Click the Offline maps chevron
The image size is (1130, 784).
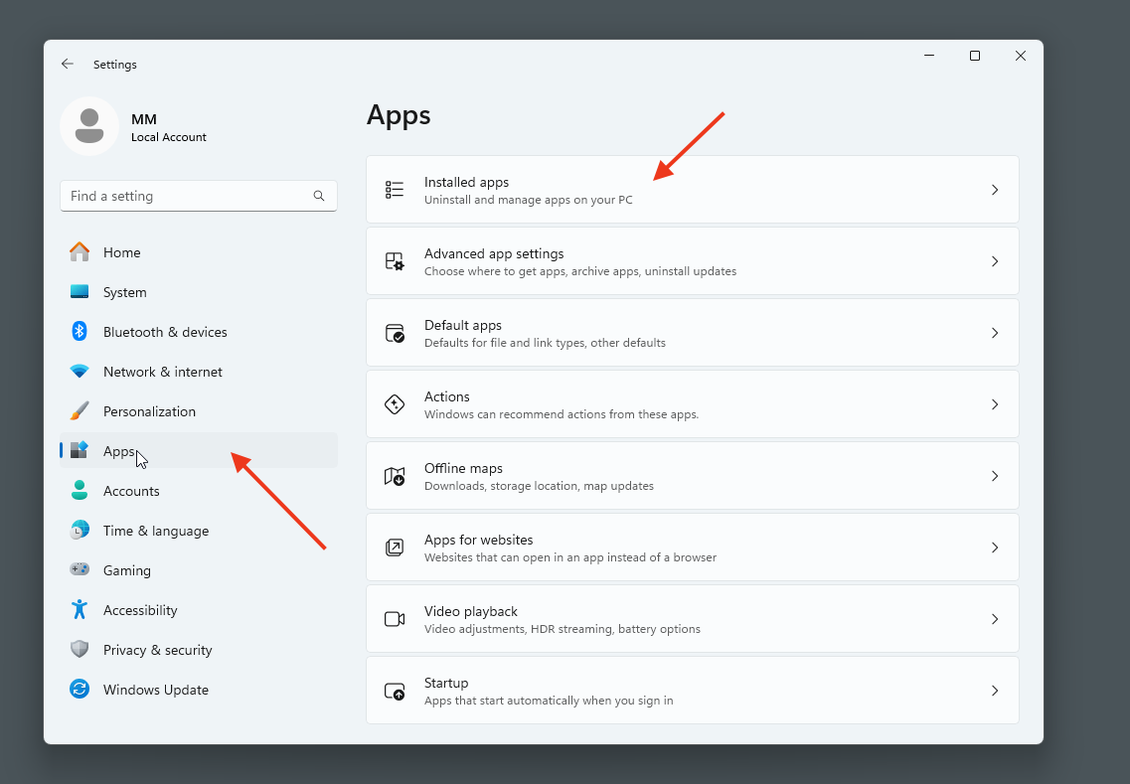coord(995,476)
